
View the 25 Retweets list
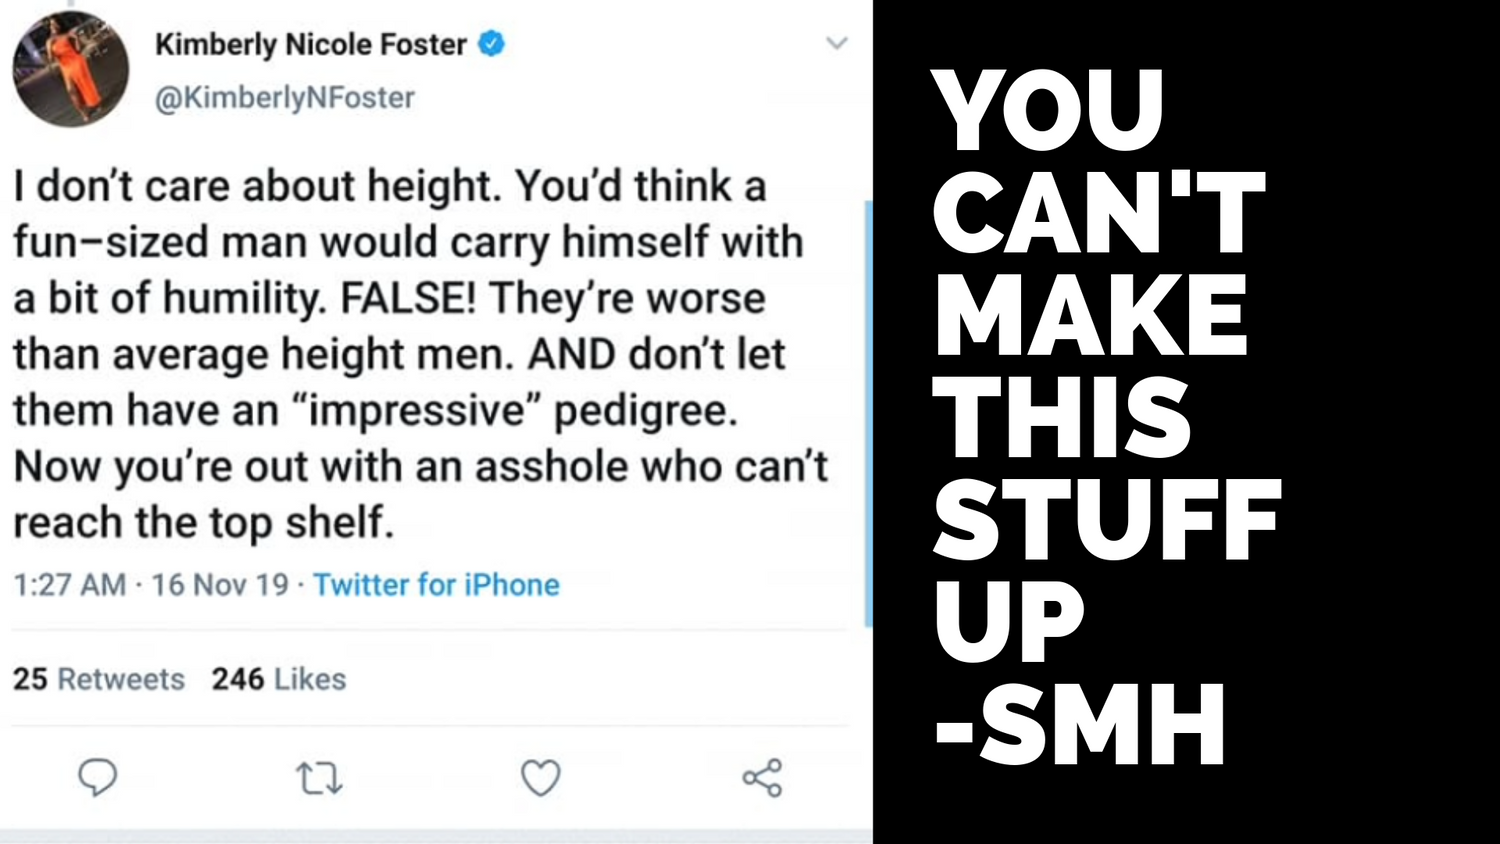tap(98, 678)
